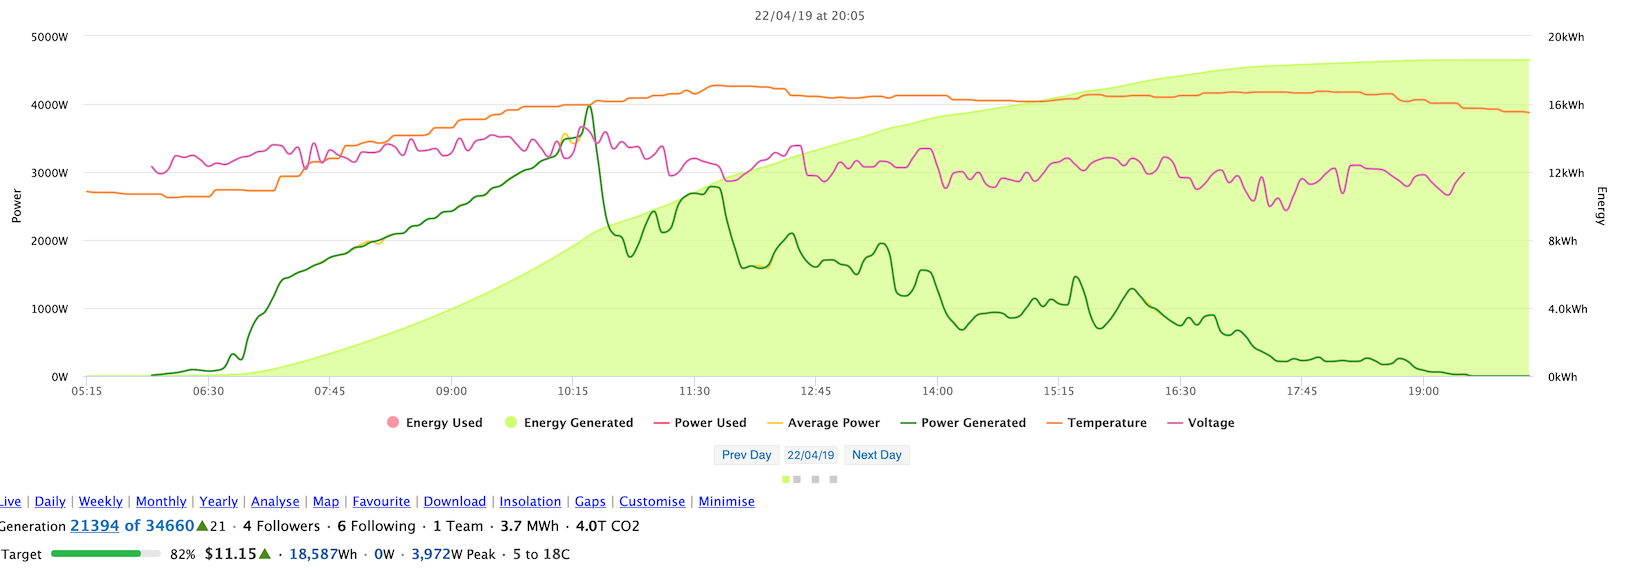Select the first green page indicator dot
Screen dimensions: 1628x578
[786, 480]
